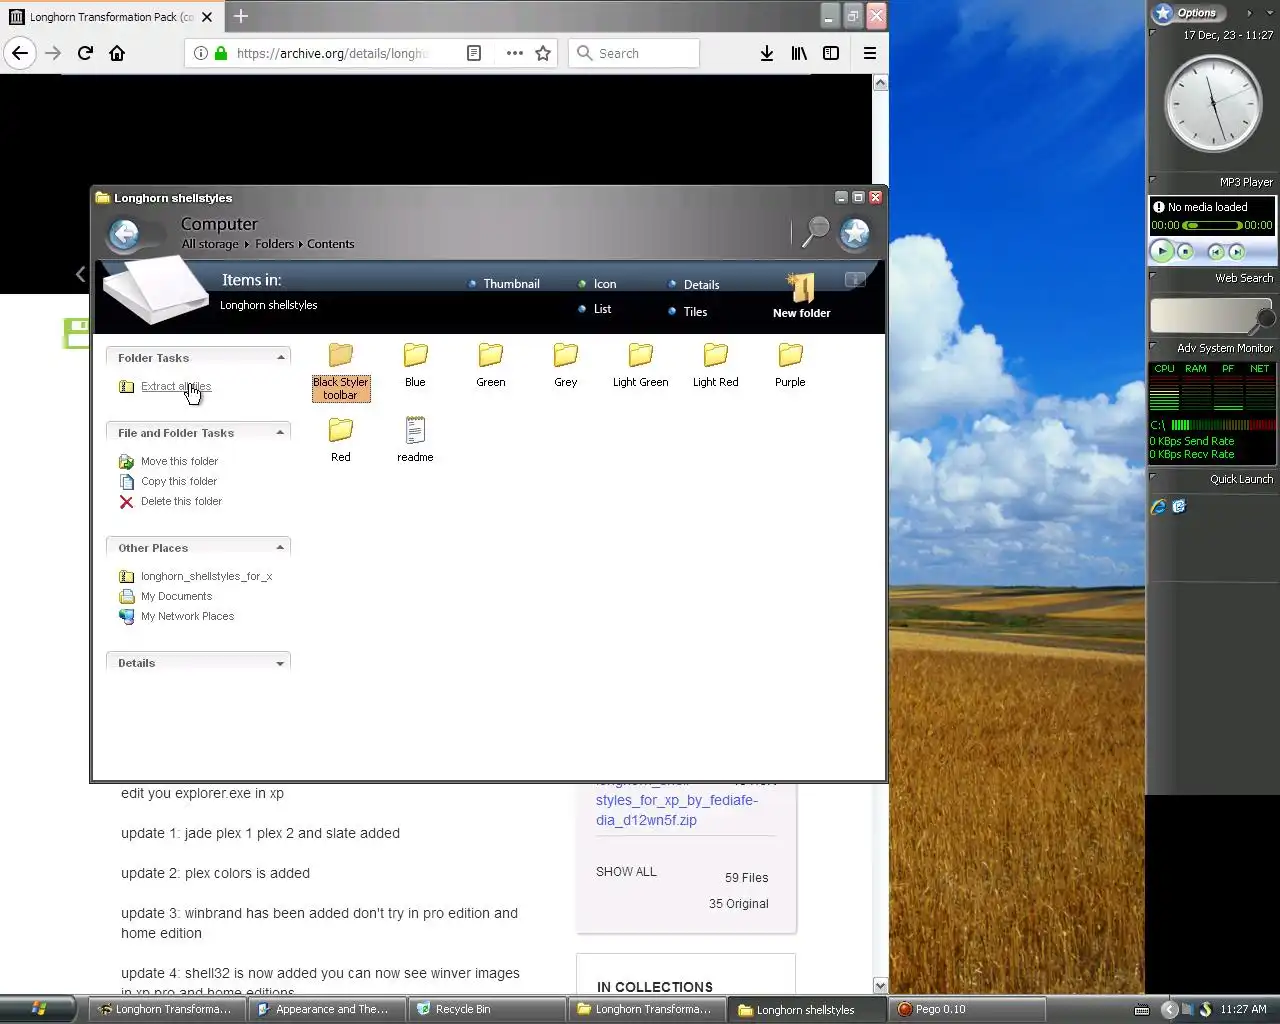Switch to Recycle Bin taskbar item
1280x1024 pixels.
pyautogui.click(x=487, y=1010)
